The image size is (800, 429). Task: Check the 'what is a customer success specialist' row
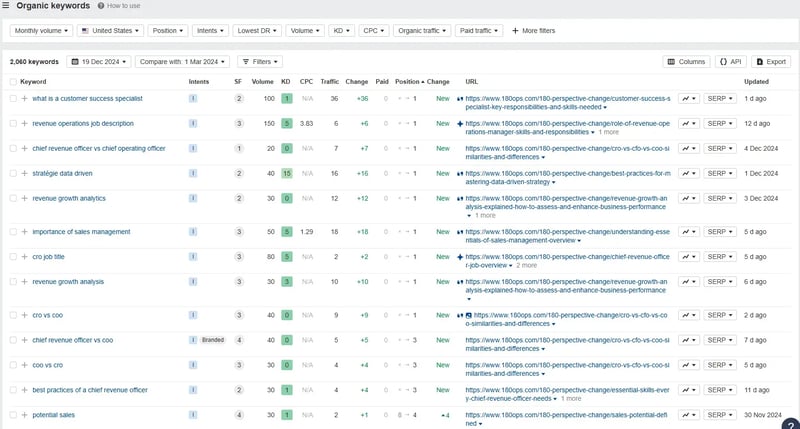(x=13, y=98)
